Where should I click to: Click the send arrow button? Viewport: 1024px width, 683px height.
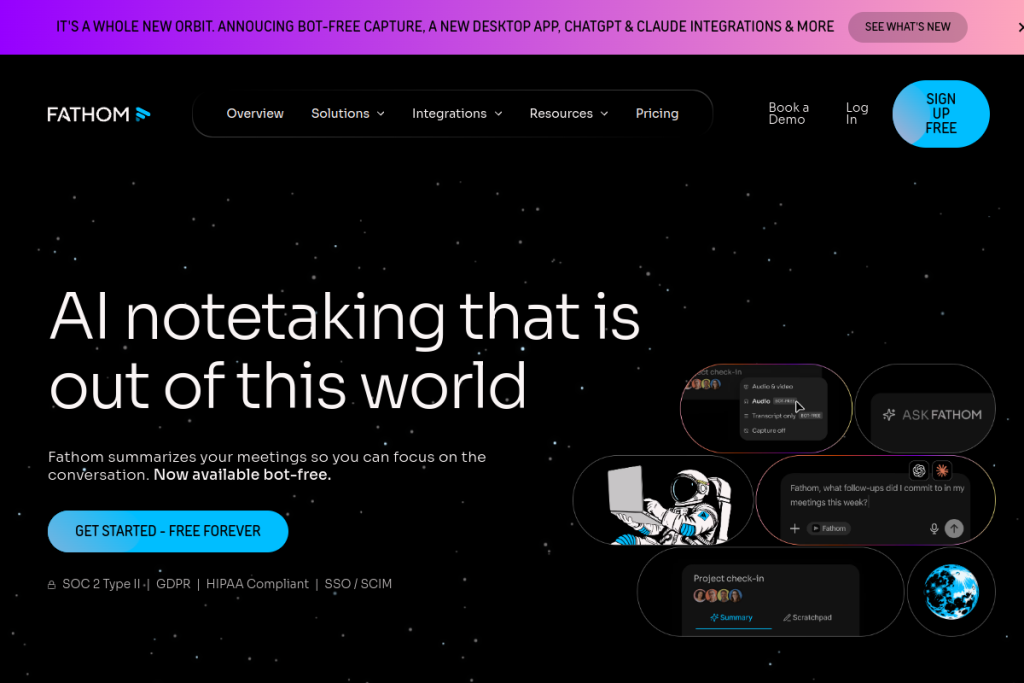point(954,528)
